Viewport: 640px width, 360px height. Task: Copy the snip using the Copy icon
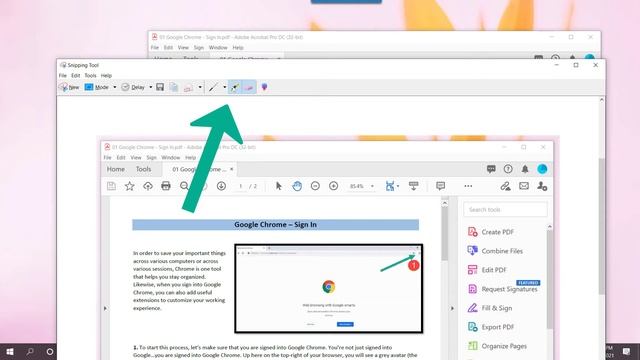click(x=174, y=87)
